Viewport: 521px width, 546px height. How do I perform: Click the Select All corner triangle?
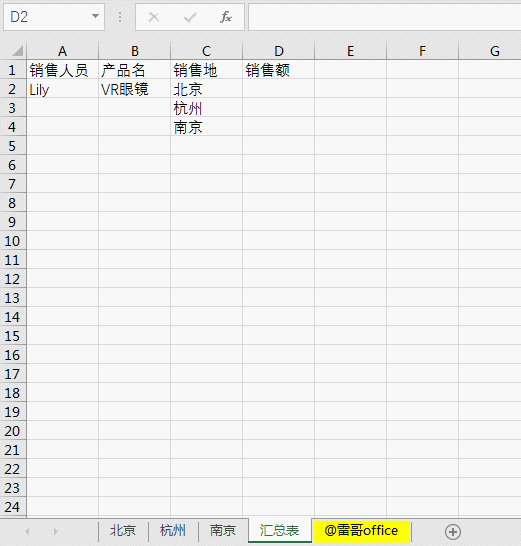[x=17, y=51]
